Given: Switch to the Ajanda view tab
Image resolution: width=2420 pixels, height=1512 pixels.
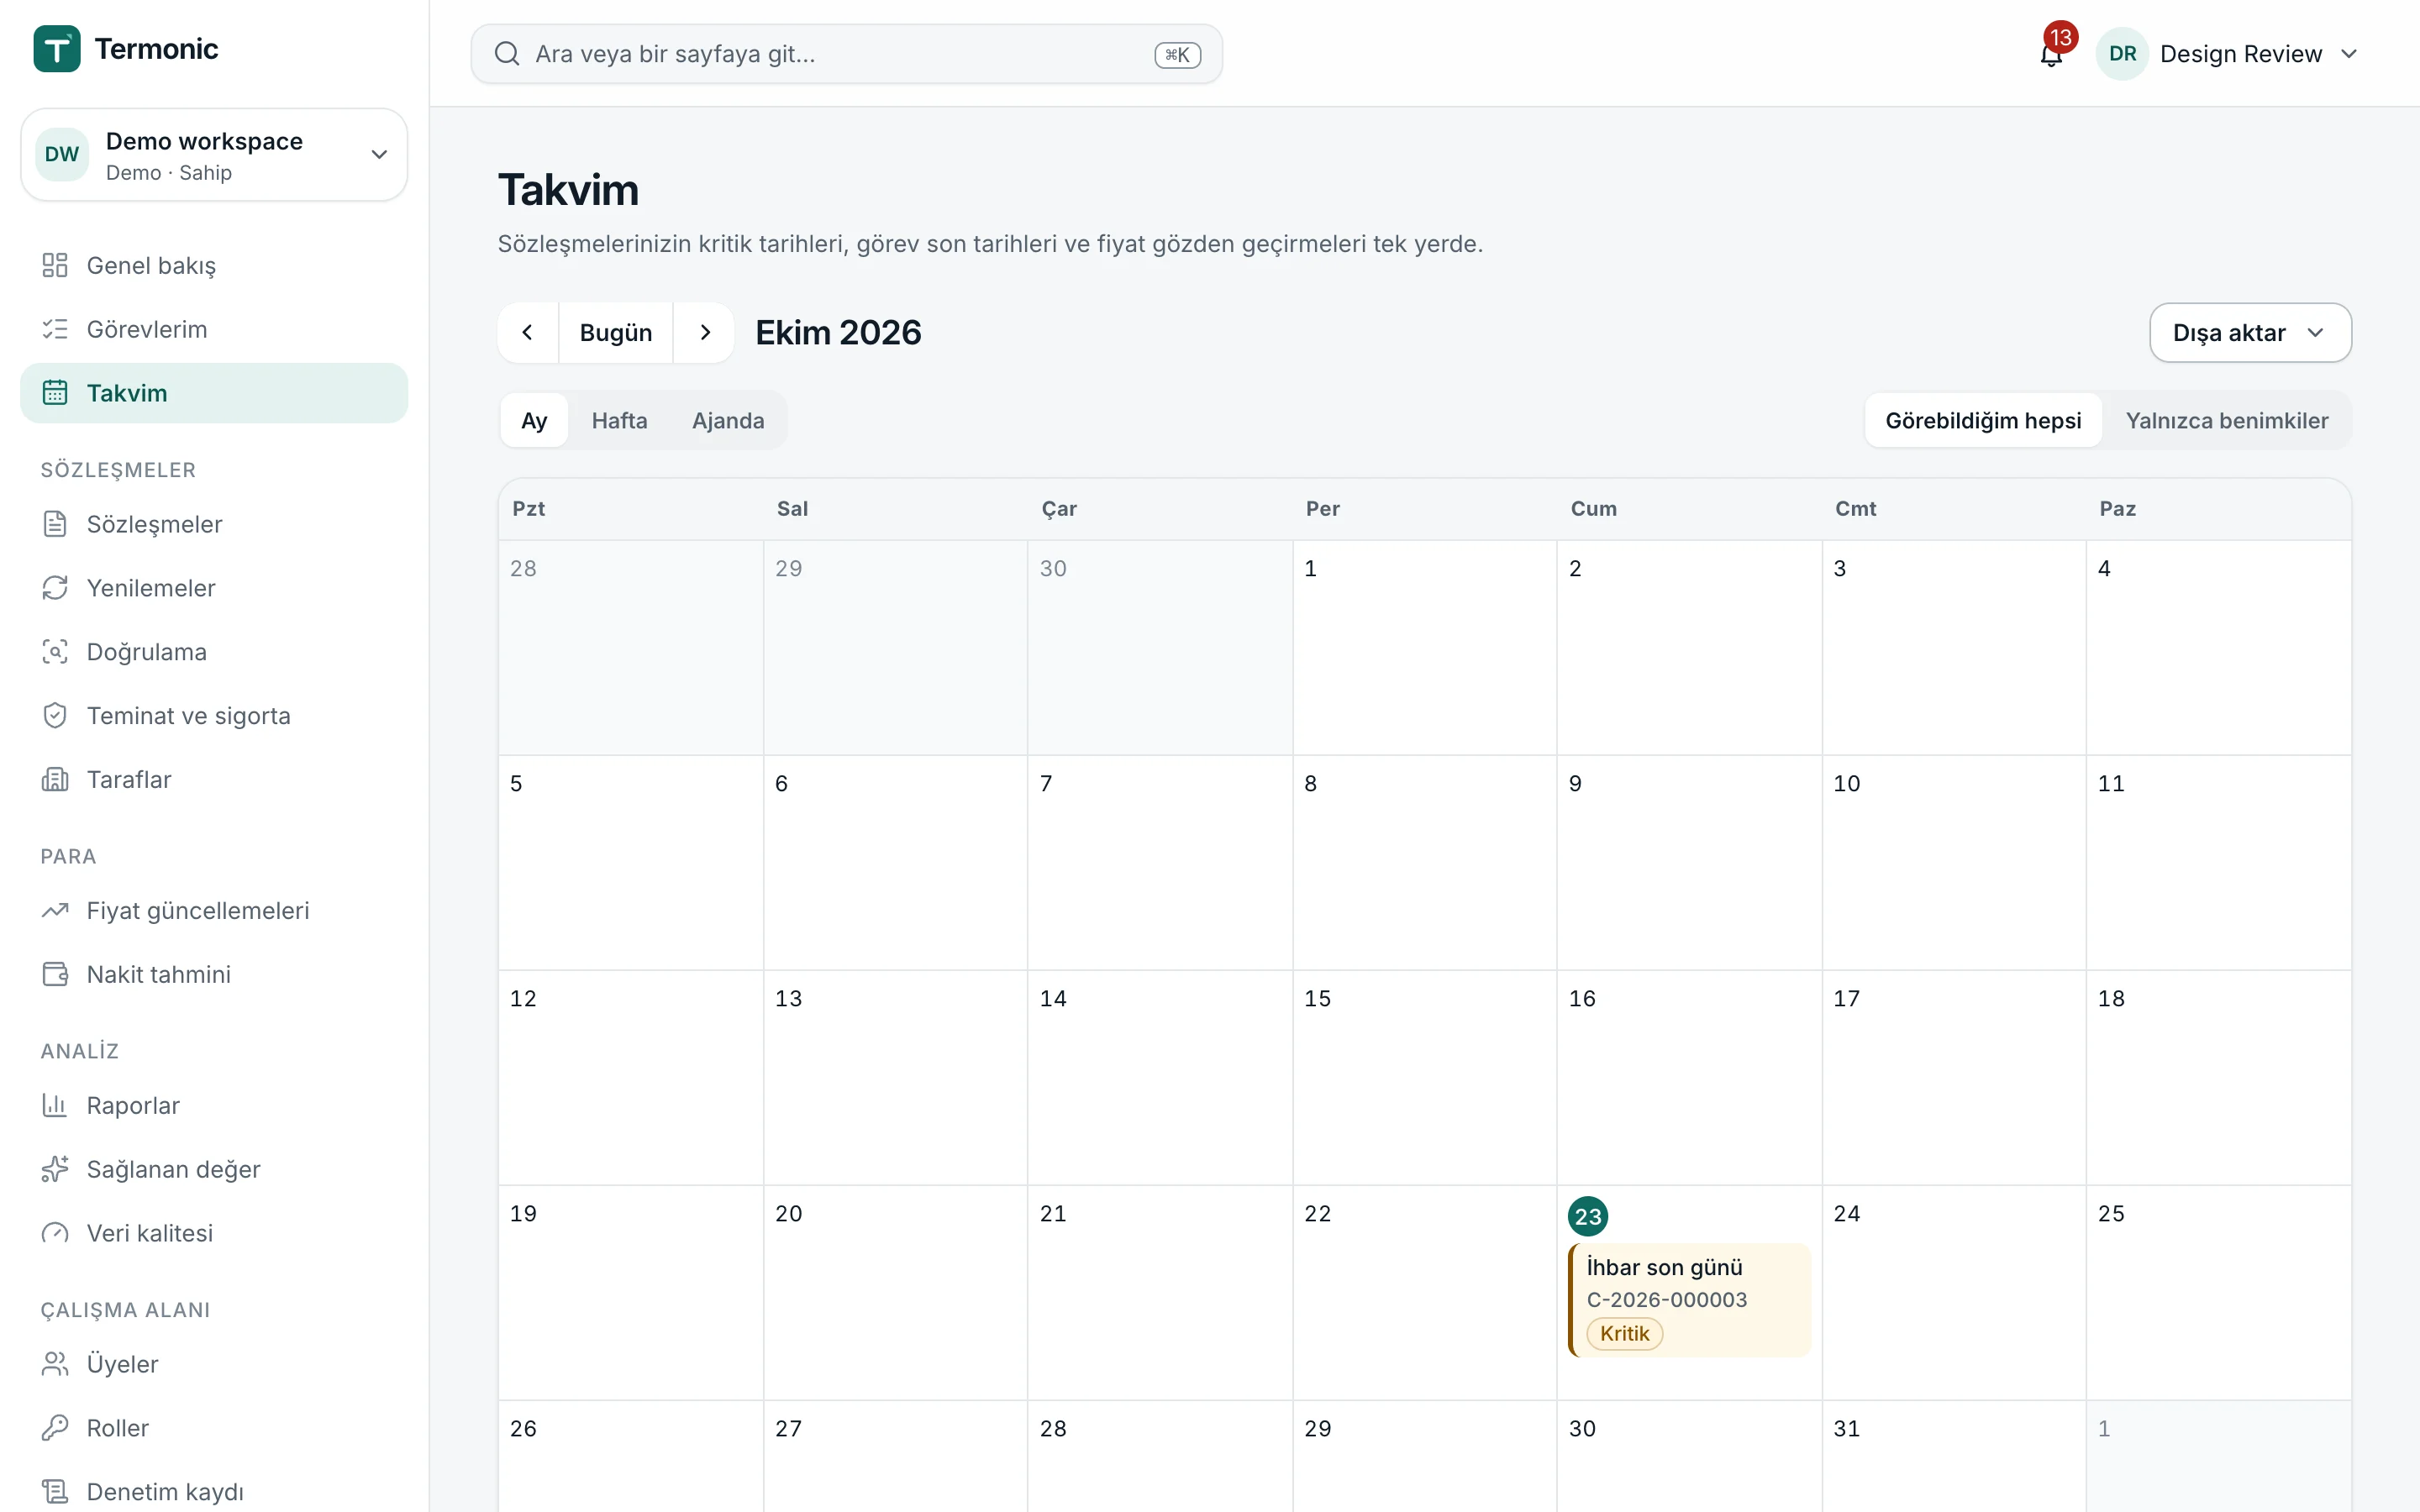Looking at the screenshot, I should pyautogui.click(x=728, y=420).
